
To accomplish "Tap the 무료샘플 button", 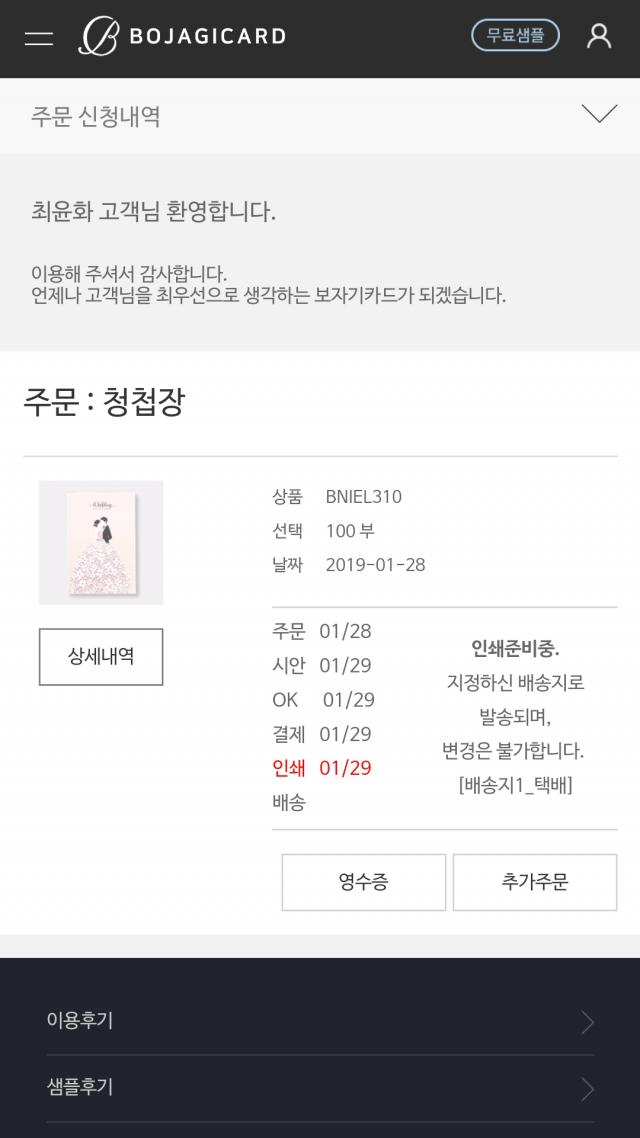I will point(515,36).
